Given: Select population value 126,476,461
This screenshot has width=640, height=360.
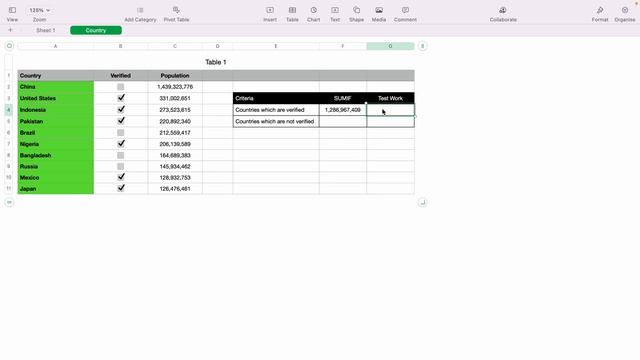Looking at the screenshot, I should [x=175, y=189].
